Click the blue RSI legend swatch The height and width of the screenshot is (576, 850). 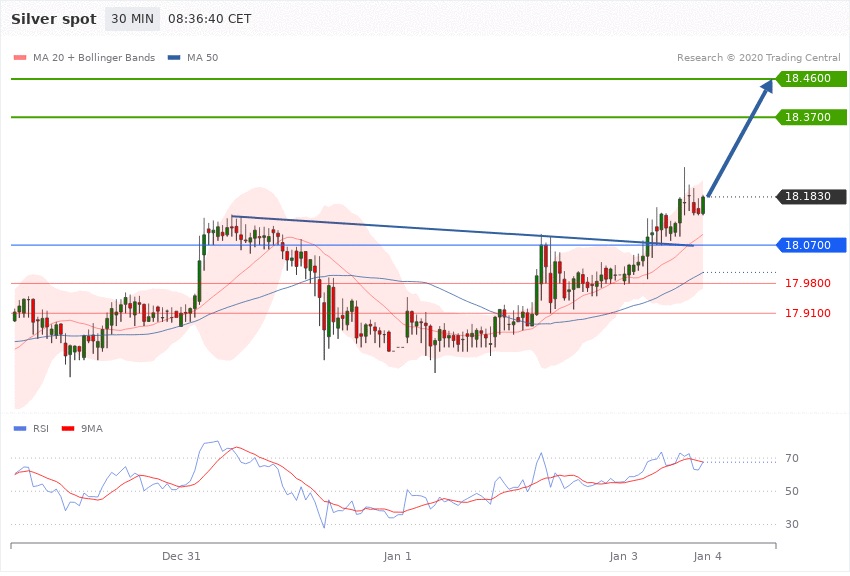pos(20,429)
